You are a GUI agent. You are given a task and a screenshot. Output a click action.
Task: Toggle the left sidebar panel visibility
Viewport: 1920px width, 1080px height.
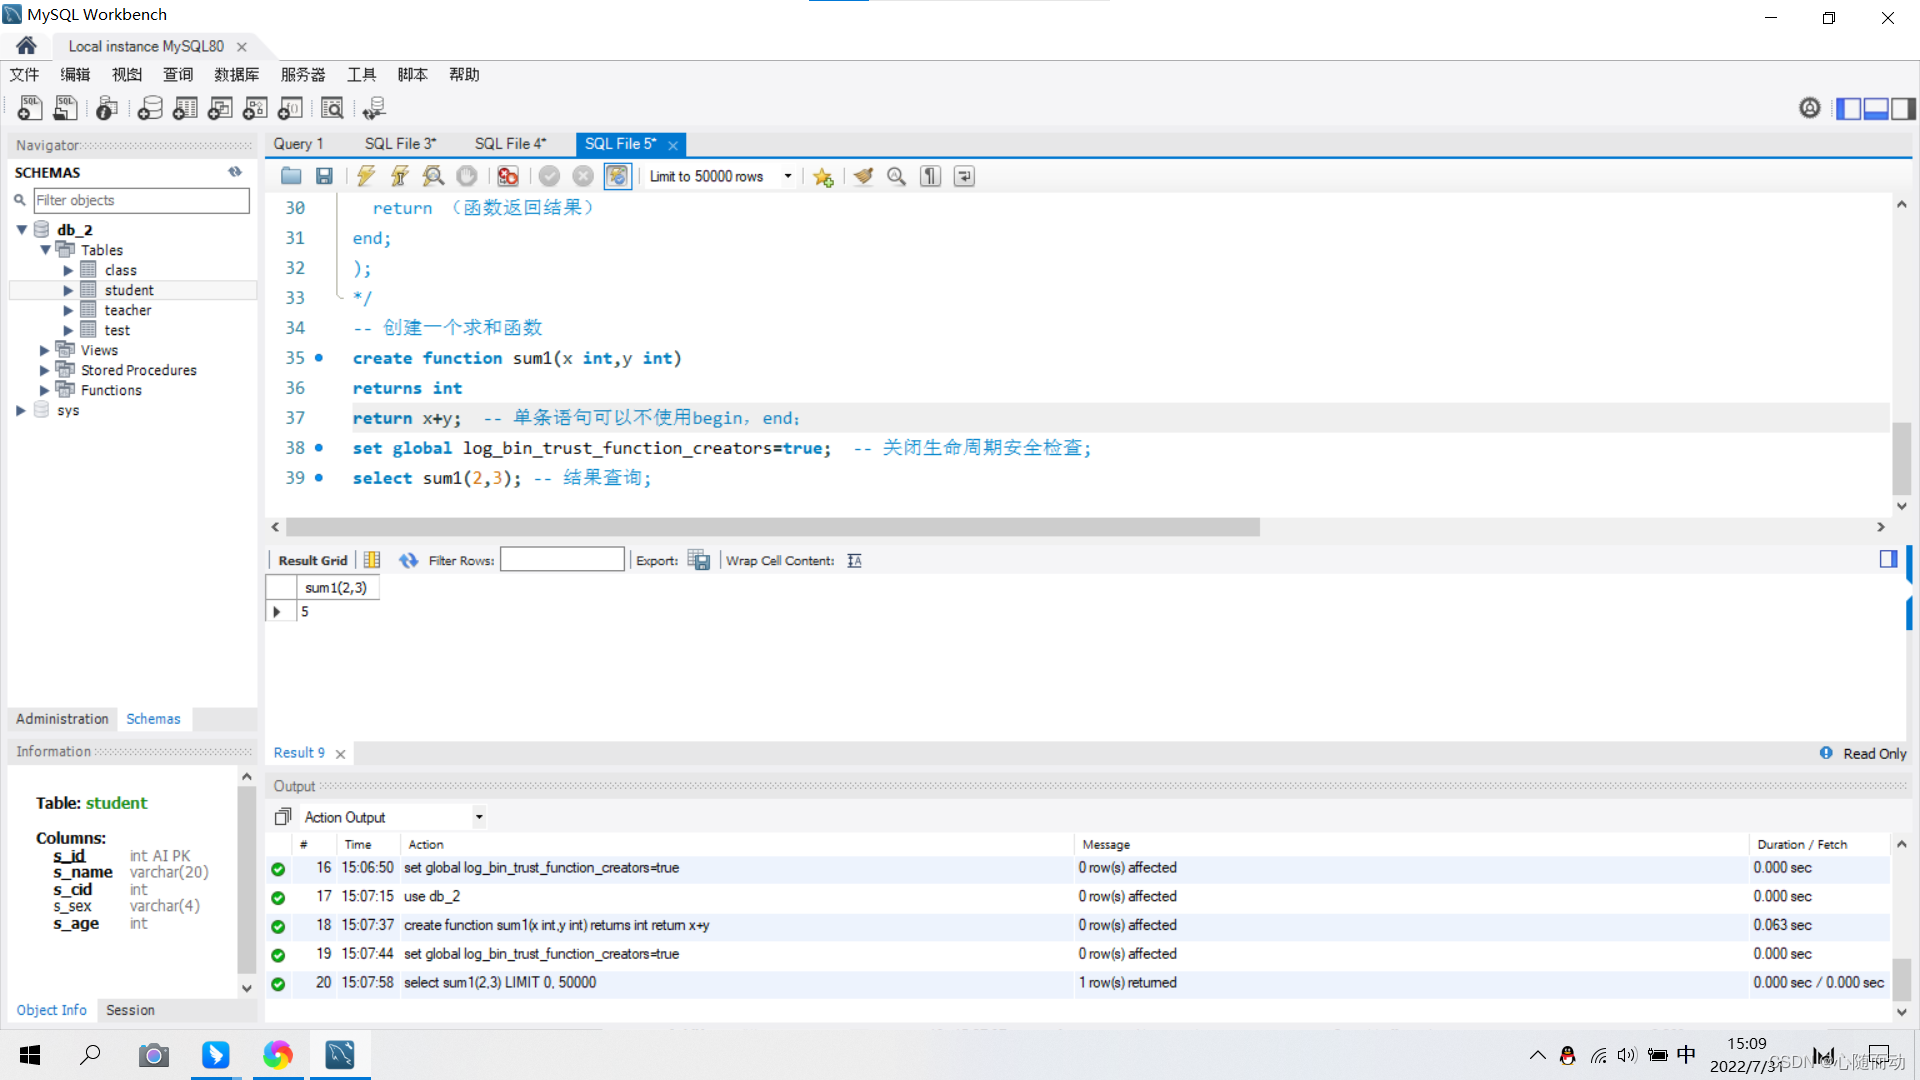click(x=1848, y=108)
